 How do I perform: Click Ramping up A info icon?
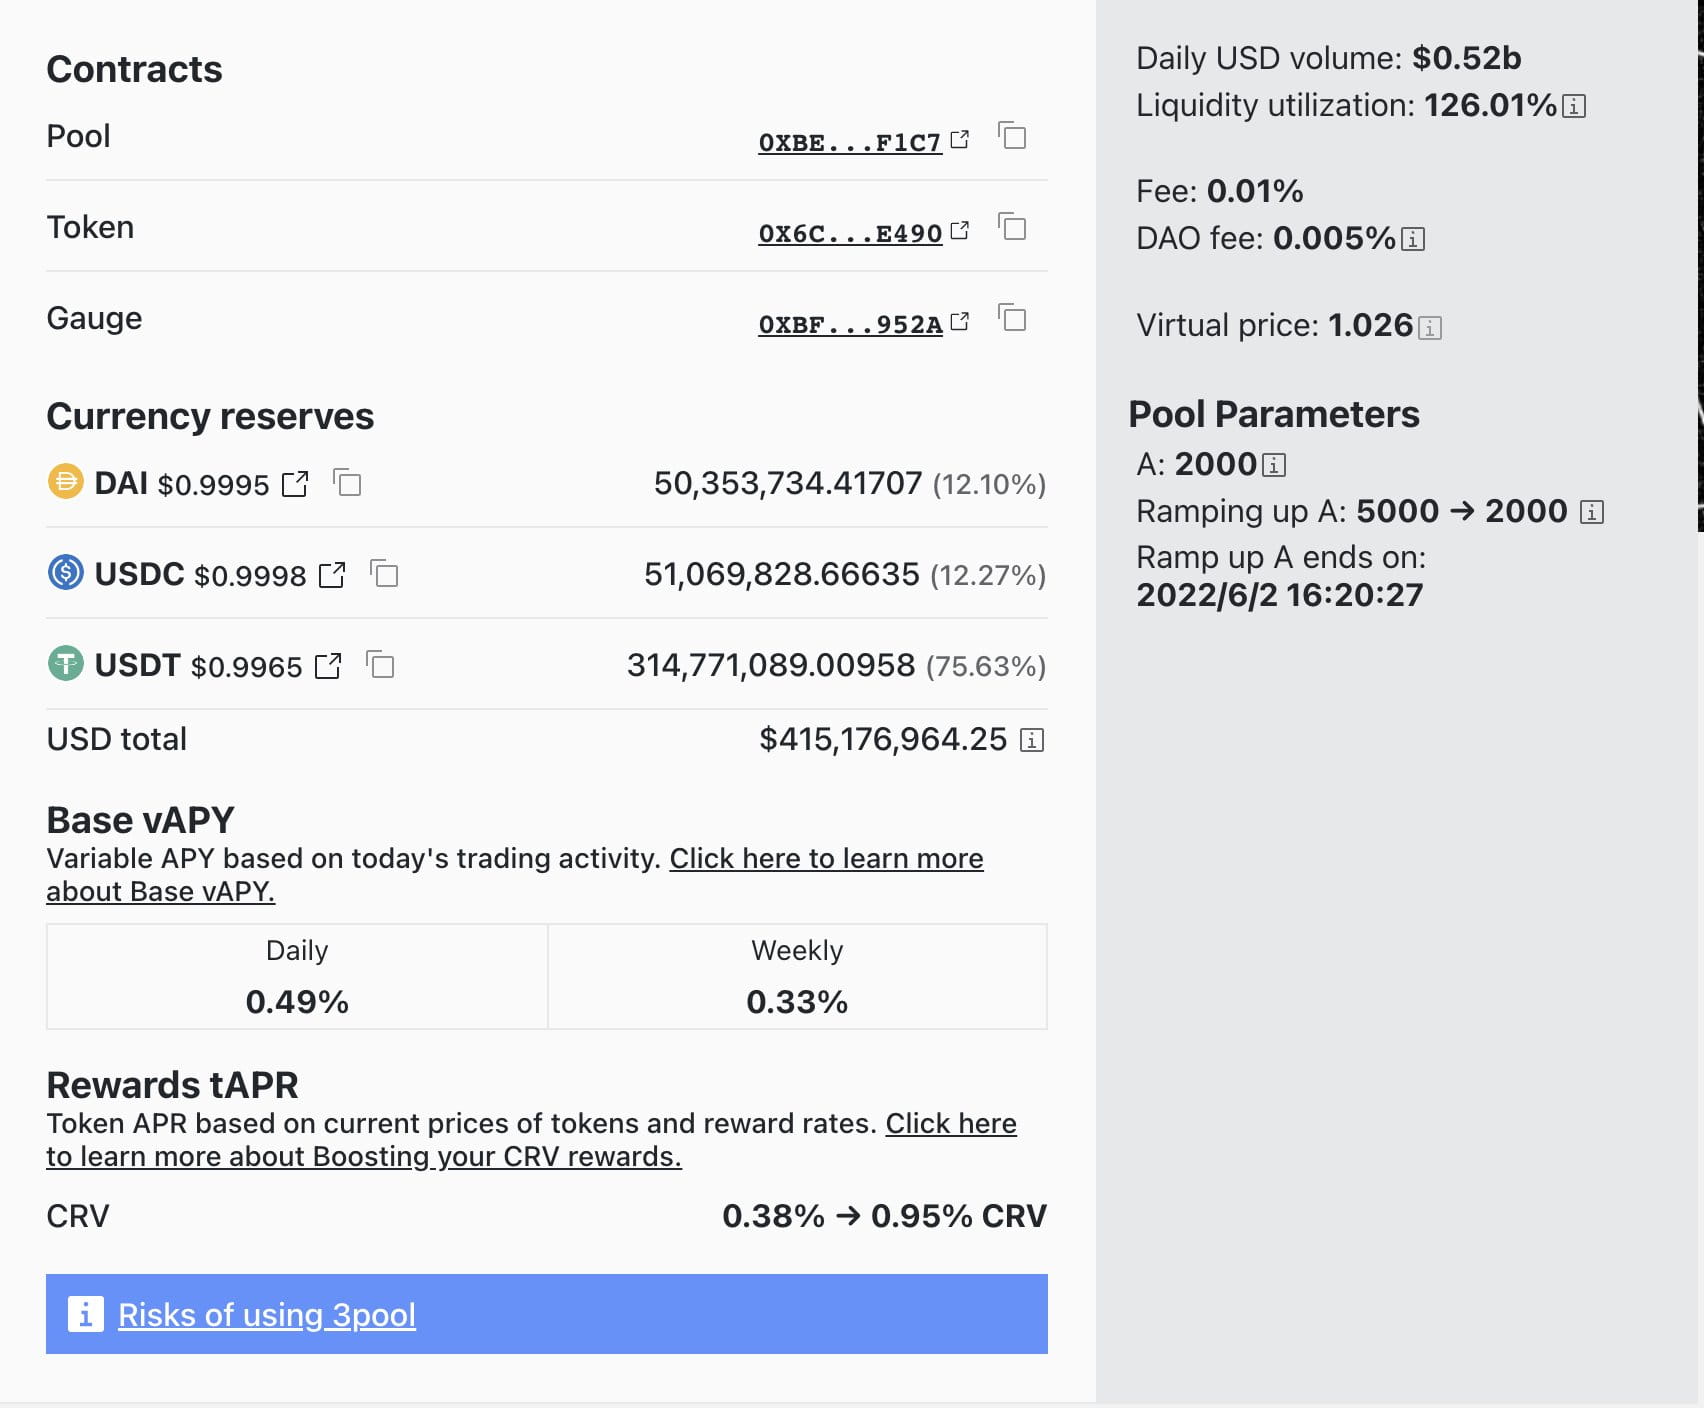1592,512
